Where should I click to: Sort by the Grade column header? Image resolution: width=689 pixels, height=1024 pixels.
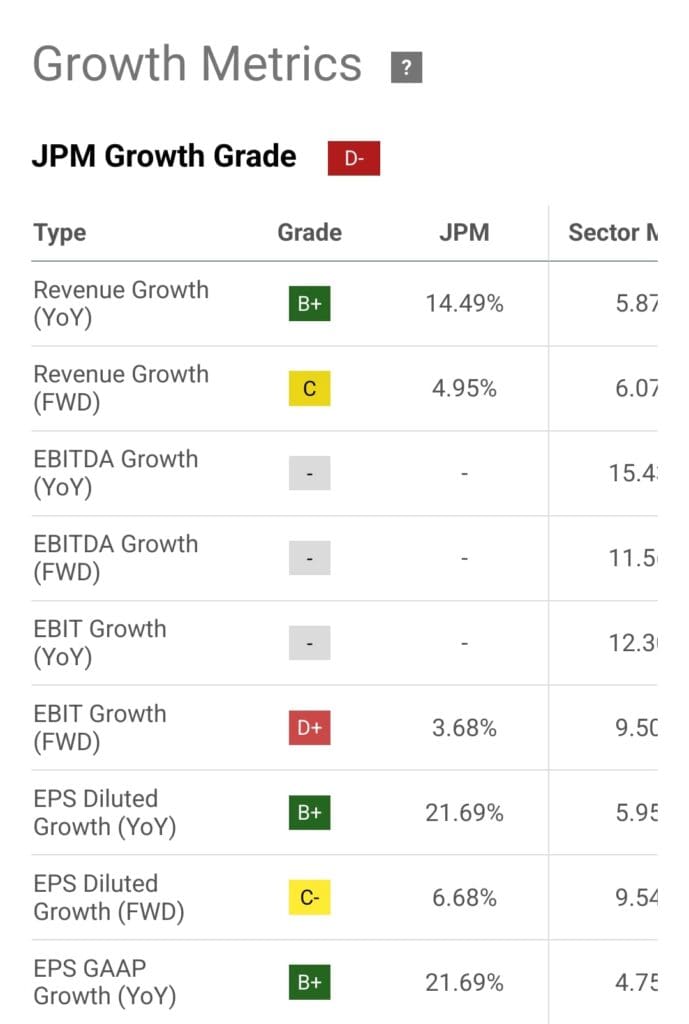(x=309, y=232)
